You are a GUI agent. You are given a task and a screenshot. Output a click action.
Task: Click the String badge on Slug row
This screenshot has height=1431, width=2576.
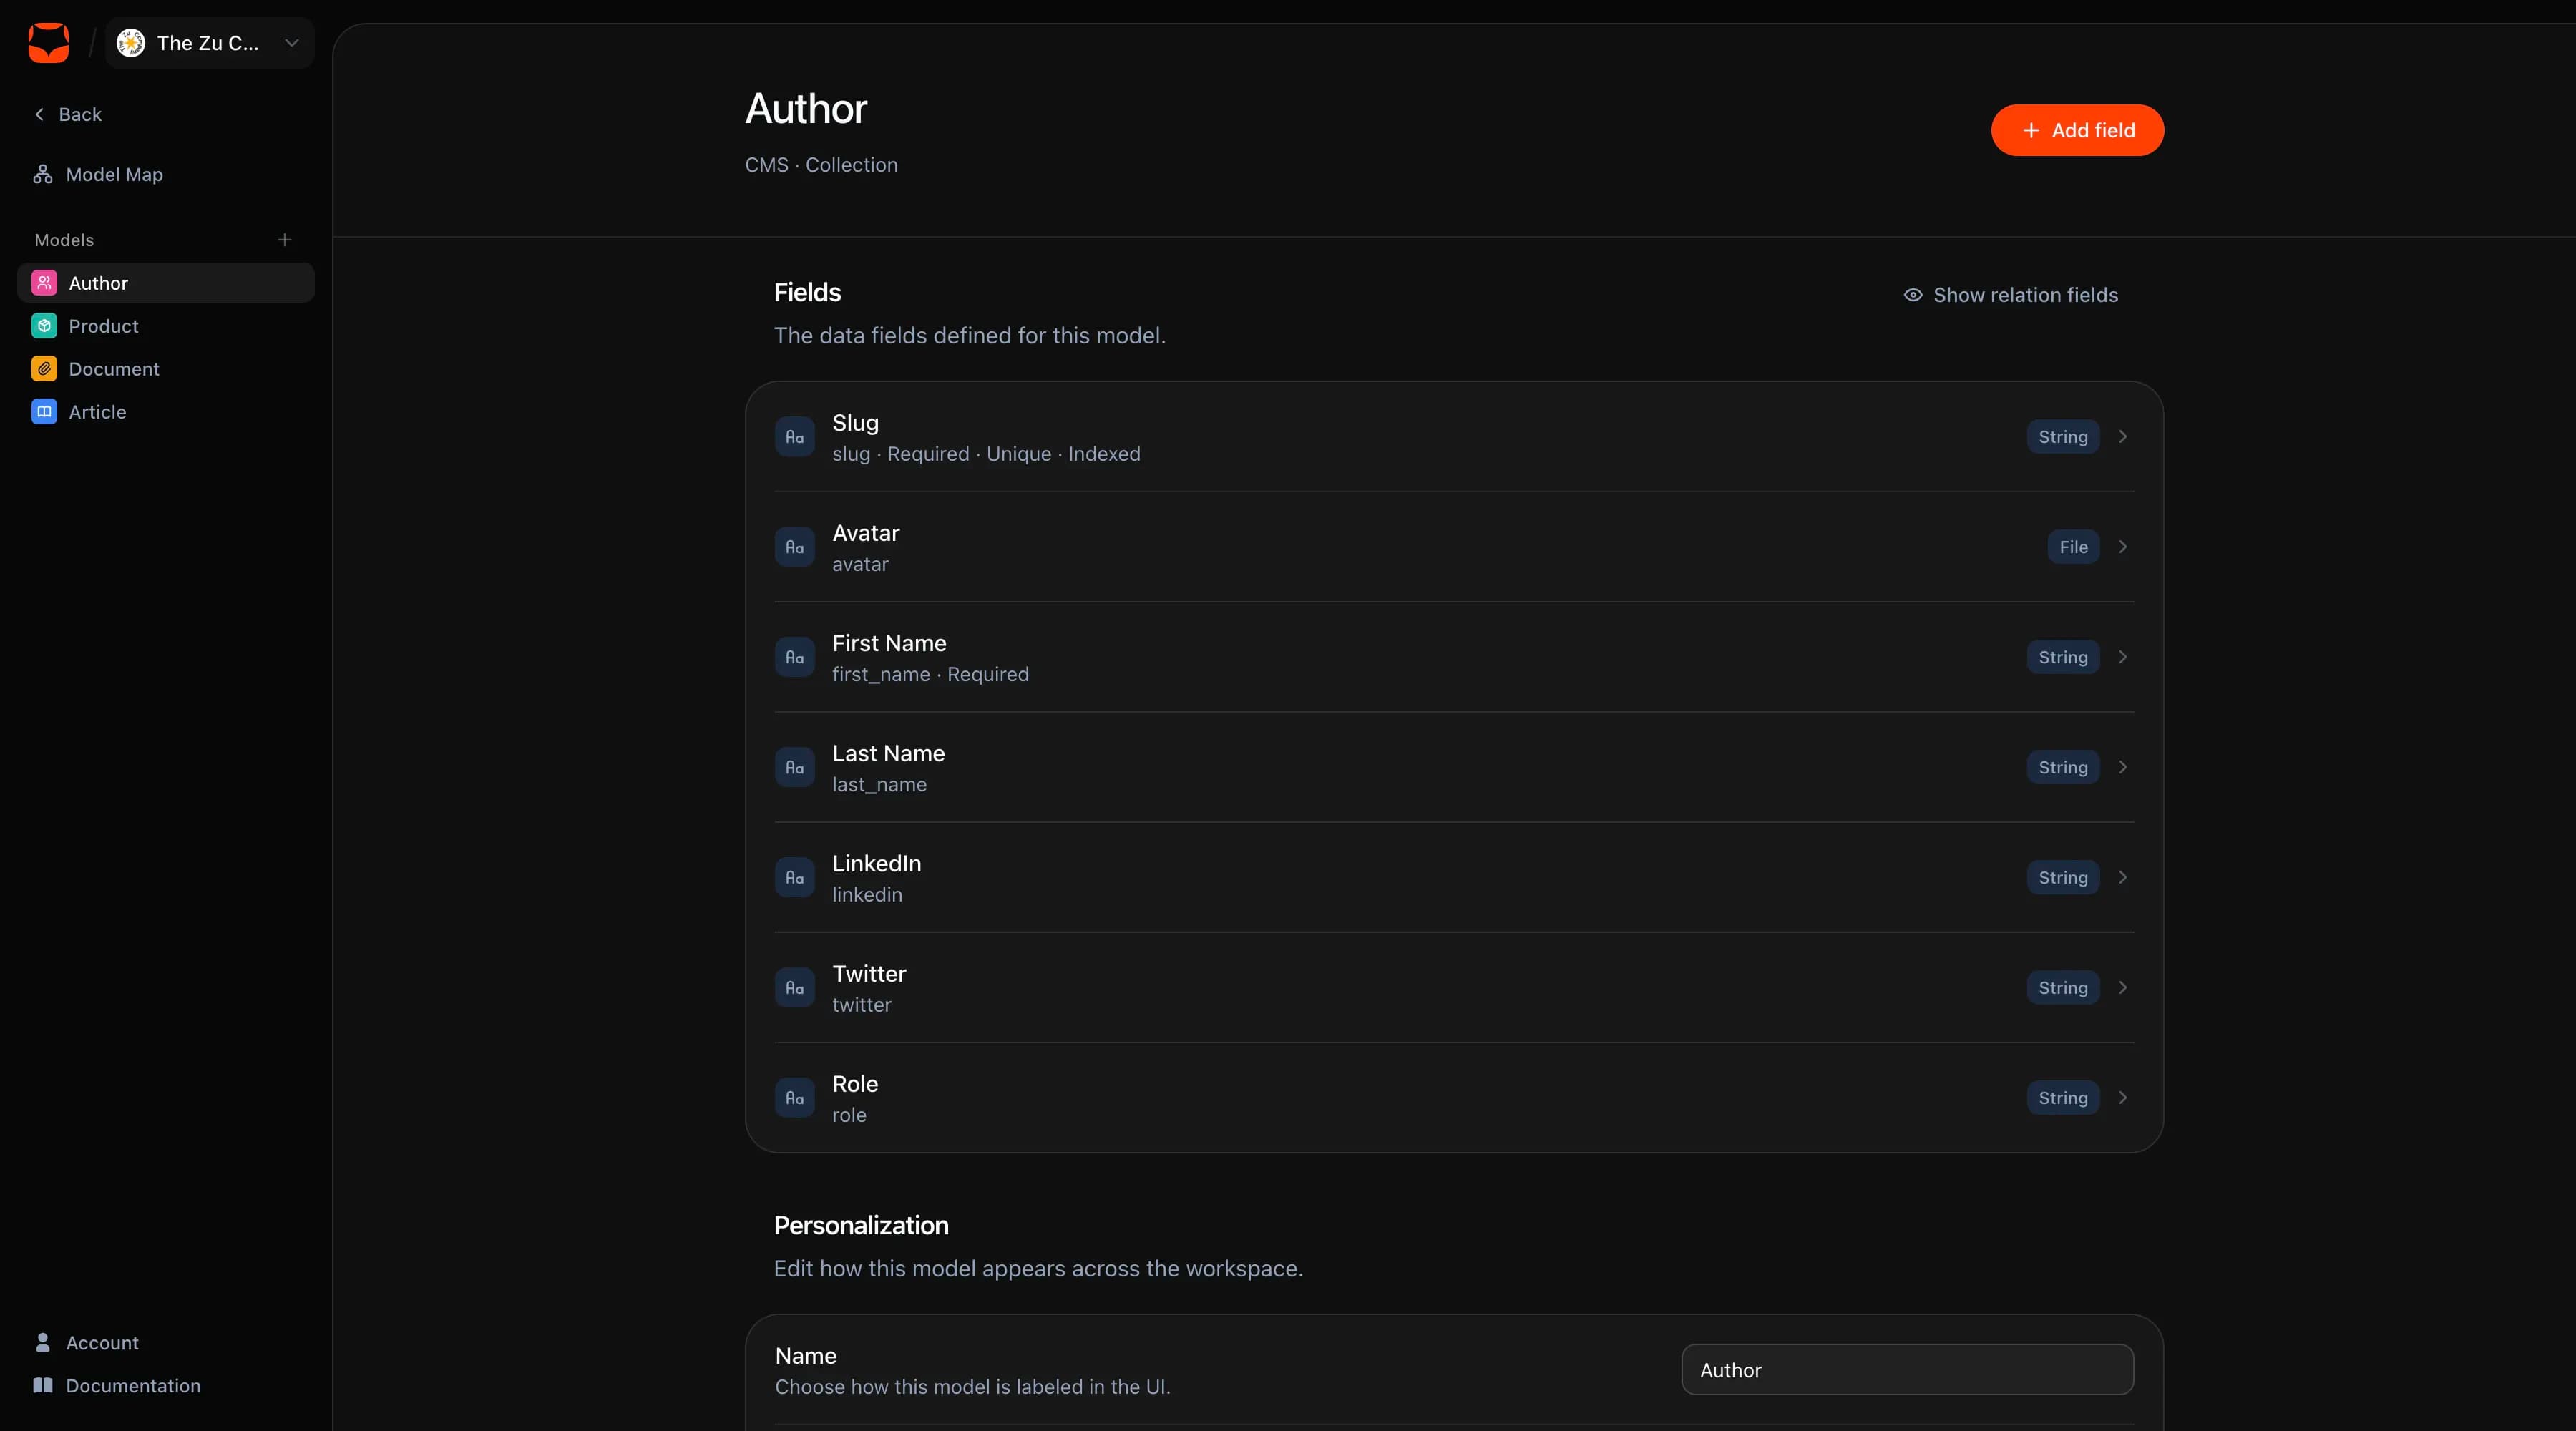2063,437
